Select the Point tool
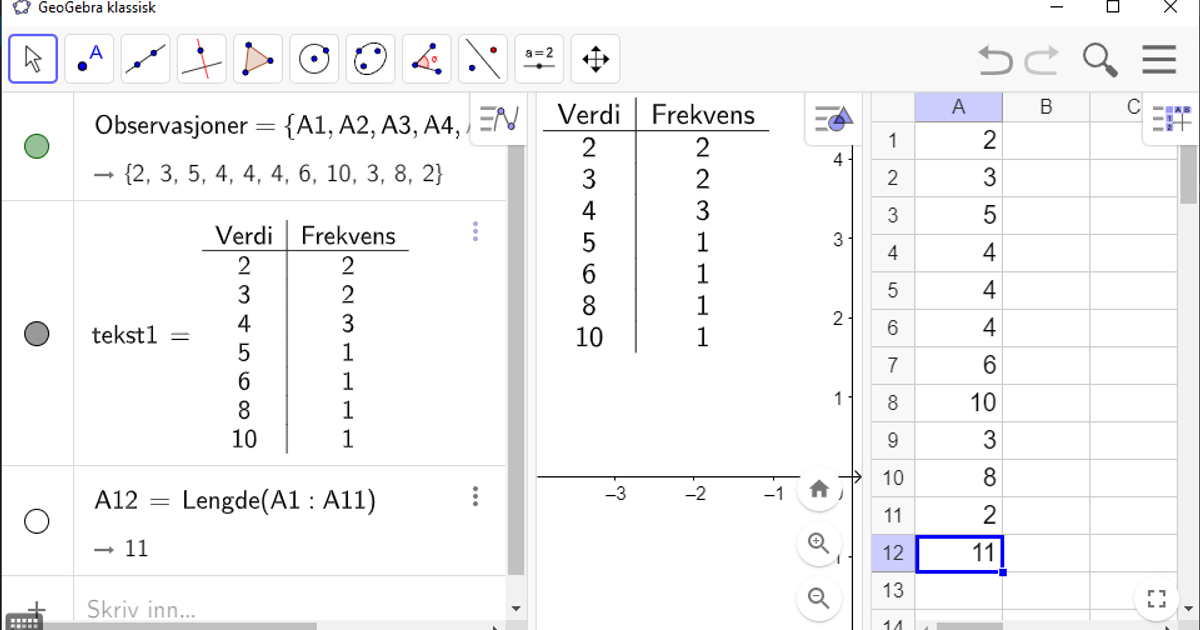 pos(89,58)
